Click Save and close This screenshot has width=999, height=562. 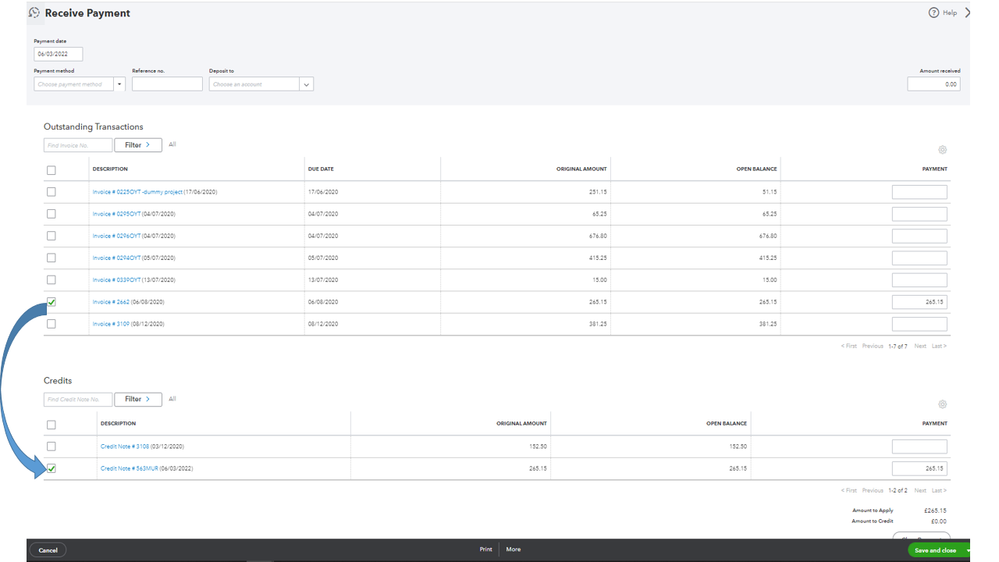[935, 551]
